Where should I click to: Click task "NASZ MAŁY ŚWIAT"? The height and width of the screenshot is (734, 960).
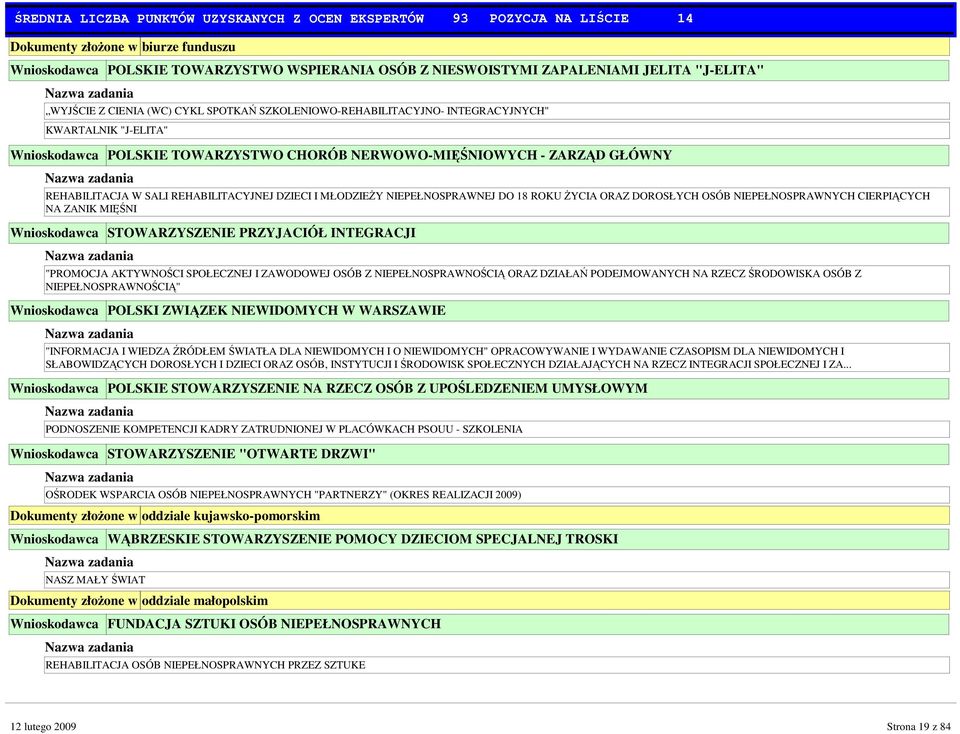pos(497,580)
